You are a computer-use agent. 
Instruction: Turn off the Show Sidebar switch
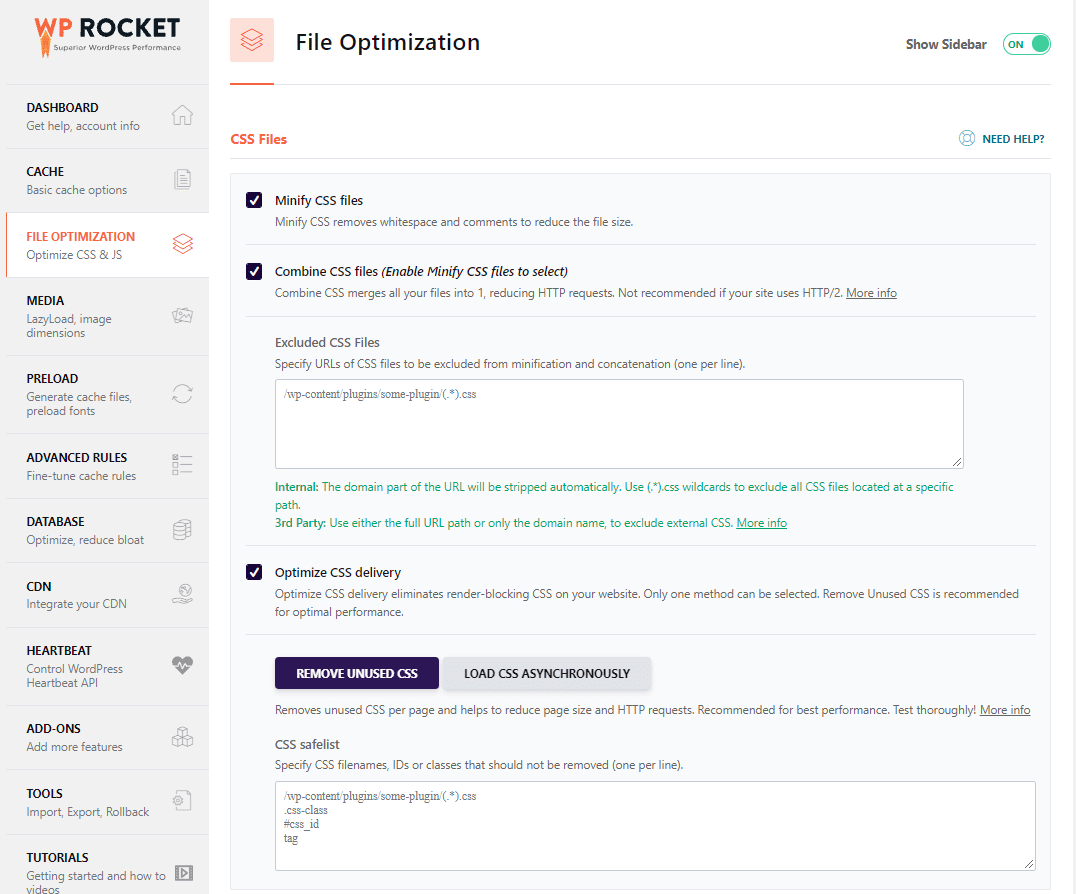(x=1026, y=44)
